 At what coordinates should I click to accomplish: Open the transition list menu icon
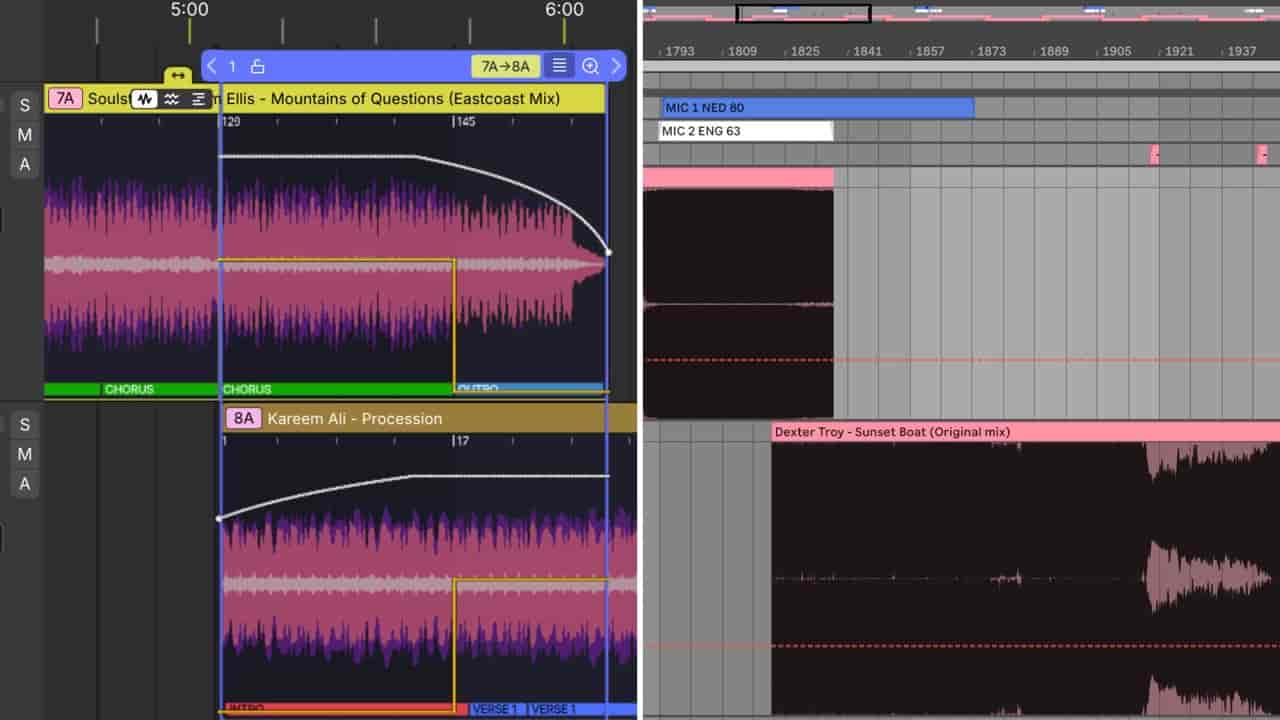pyautogui.click(x=559, y=66)
